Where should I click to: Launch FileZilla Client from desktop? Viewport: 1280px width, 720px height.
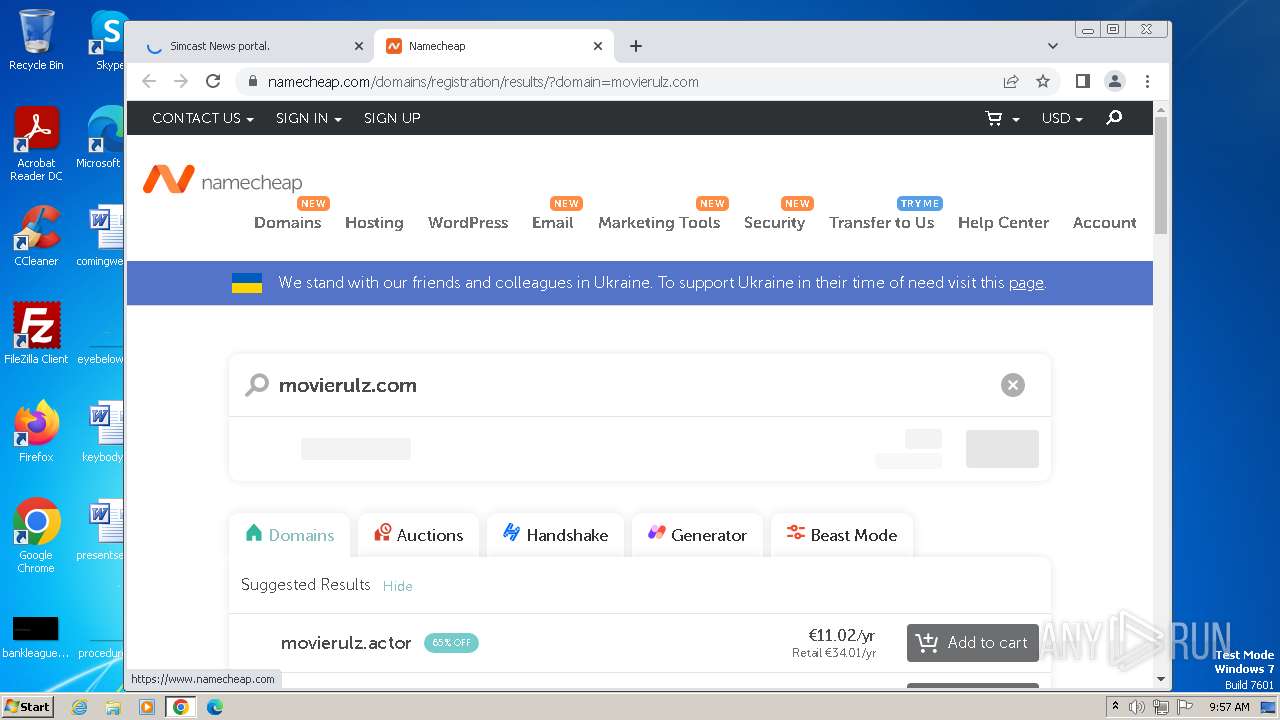point(36,334)
